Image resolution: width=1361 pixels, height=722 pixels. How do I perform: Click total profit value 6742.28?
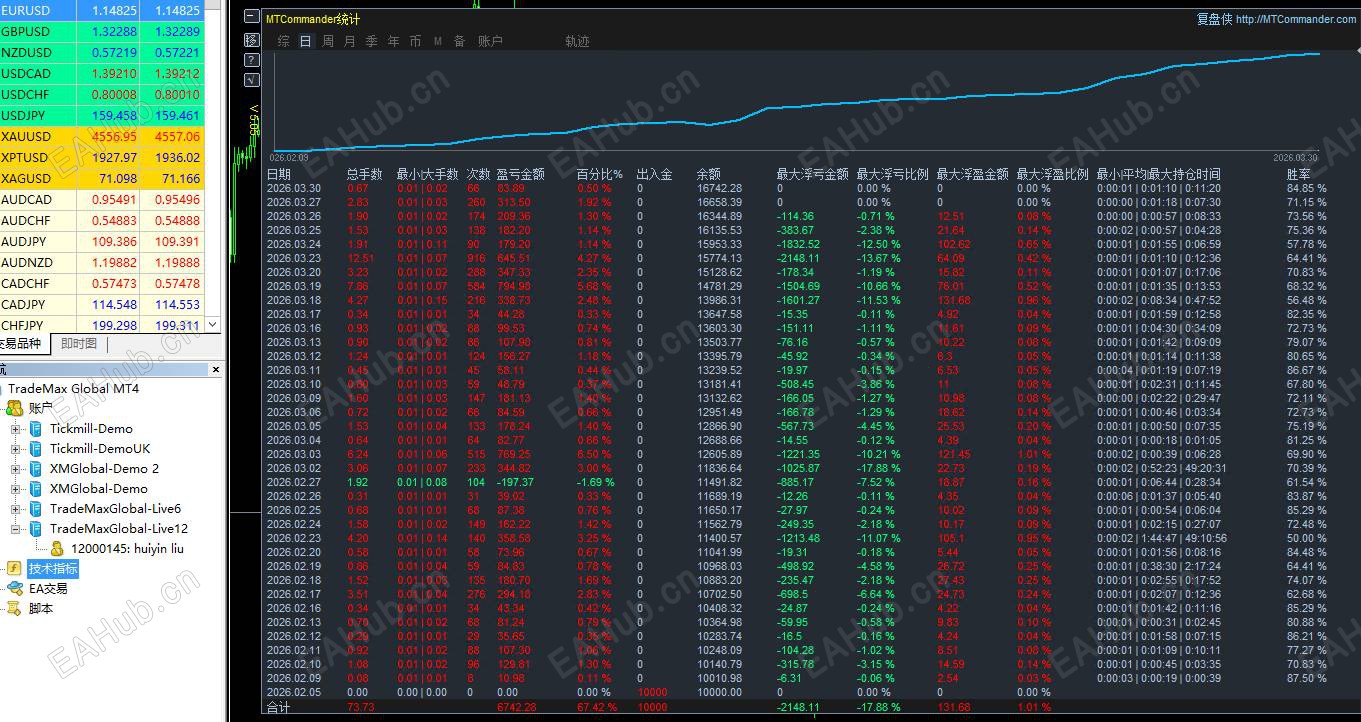click(x=516, y=707)
